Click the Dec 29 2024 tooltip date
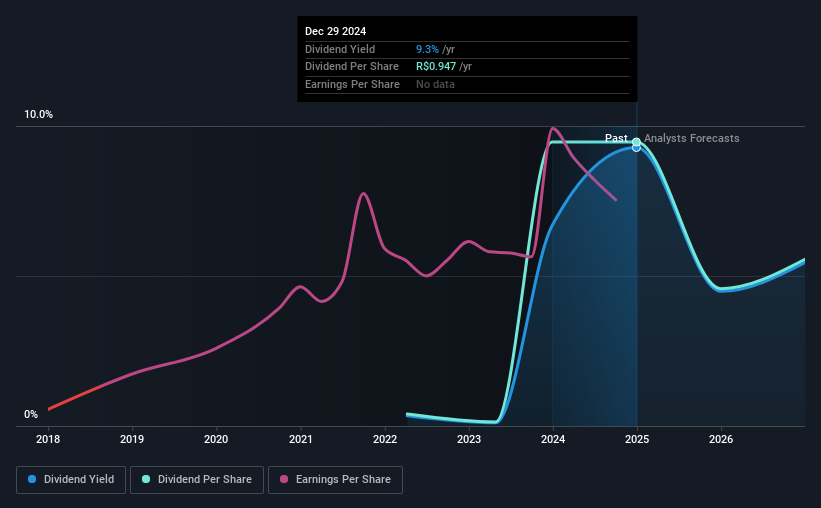 click(x=336, y=31)
